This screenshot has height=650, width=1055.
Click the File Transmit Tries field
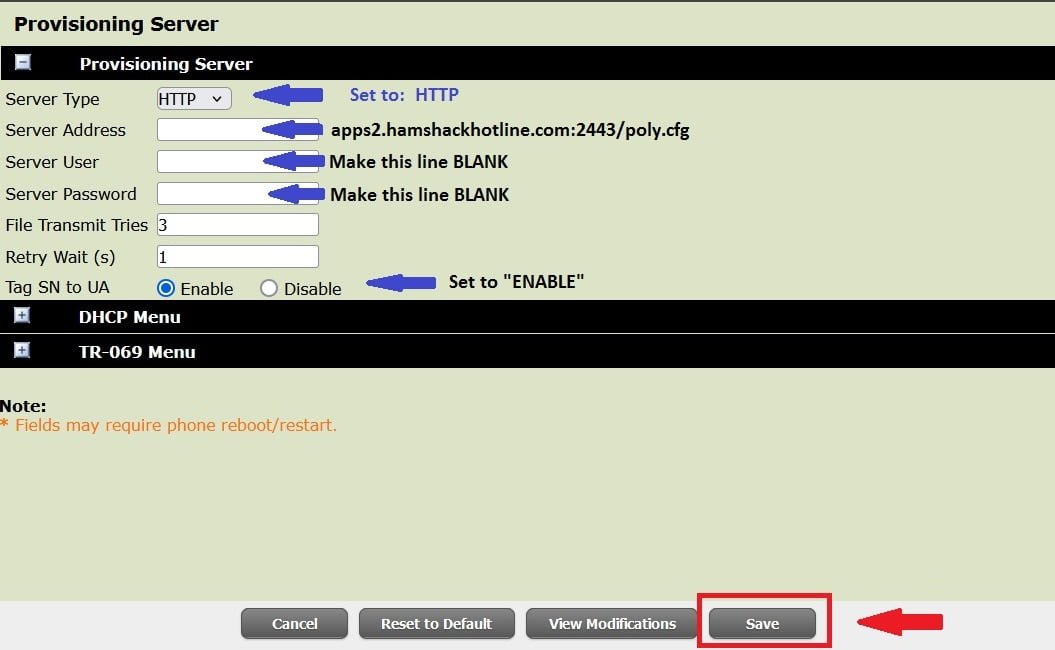tap(238, 225)
